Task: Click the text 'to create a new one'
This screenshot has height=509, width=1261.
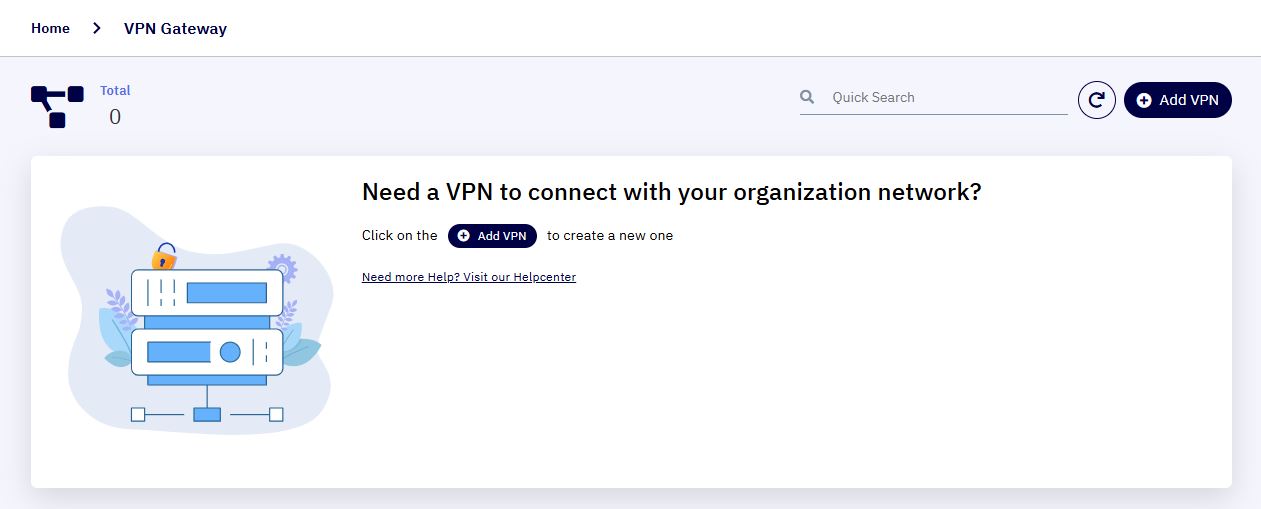Action: click(610, 236)
